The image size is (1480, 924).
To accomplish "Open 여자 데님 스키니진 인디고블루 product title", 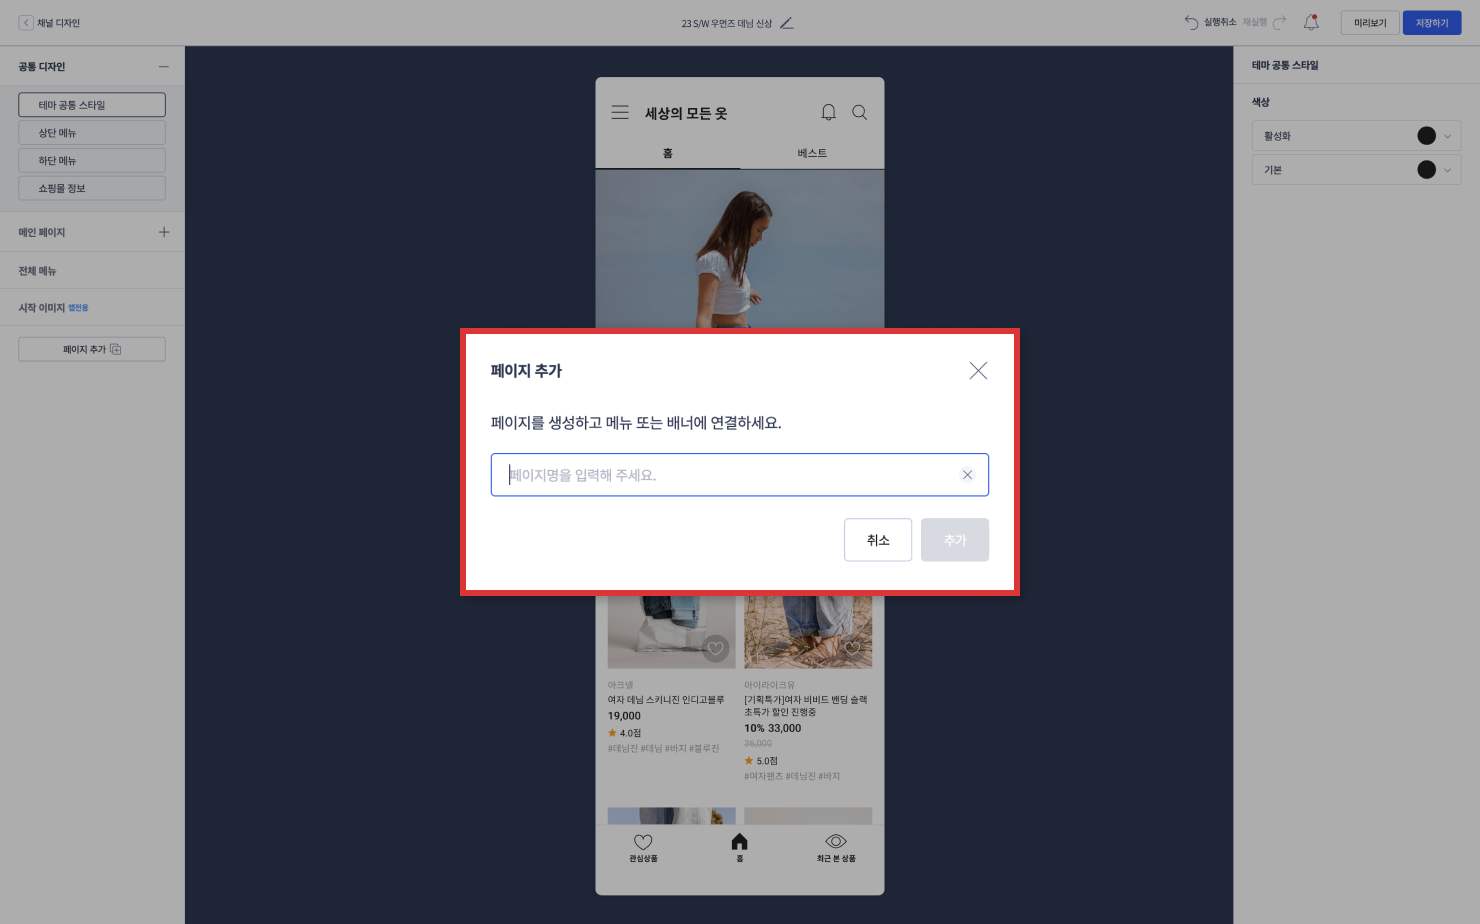I will pyautogui.click(x=666, y=700).
